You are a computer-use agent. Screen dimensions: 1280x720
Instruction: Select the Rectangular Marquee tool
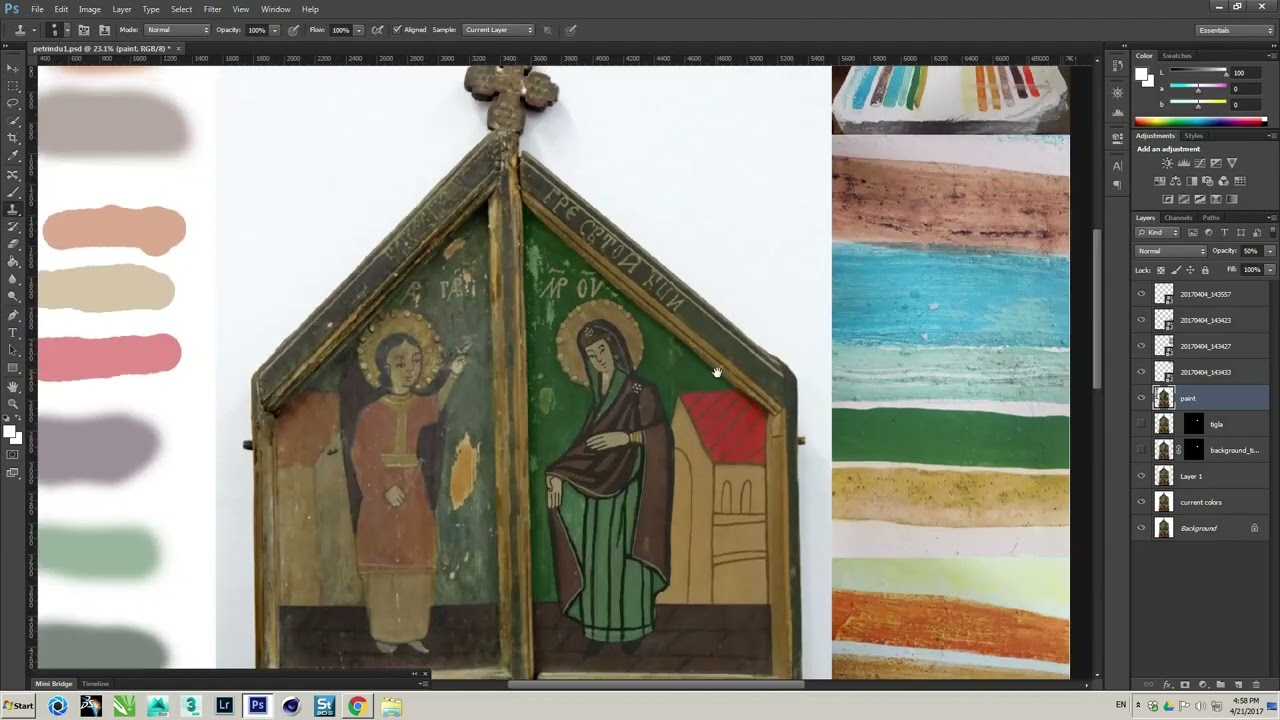[13, 85]
